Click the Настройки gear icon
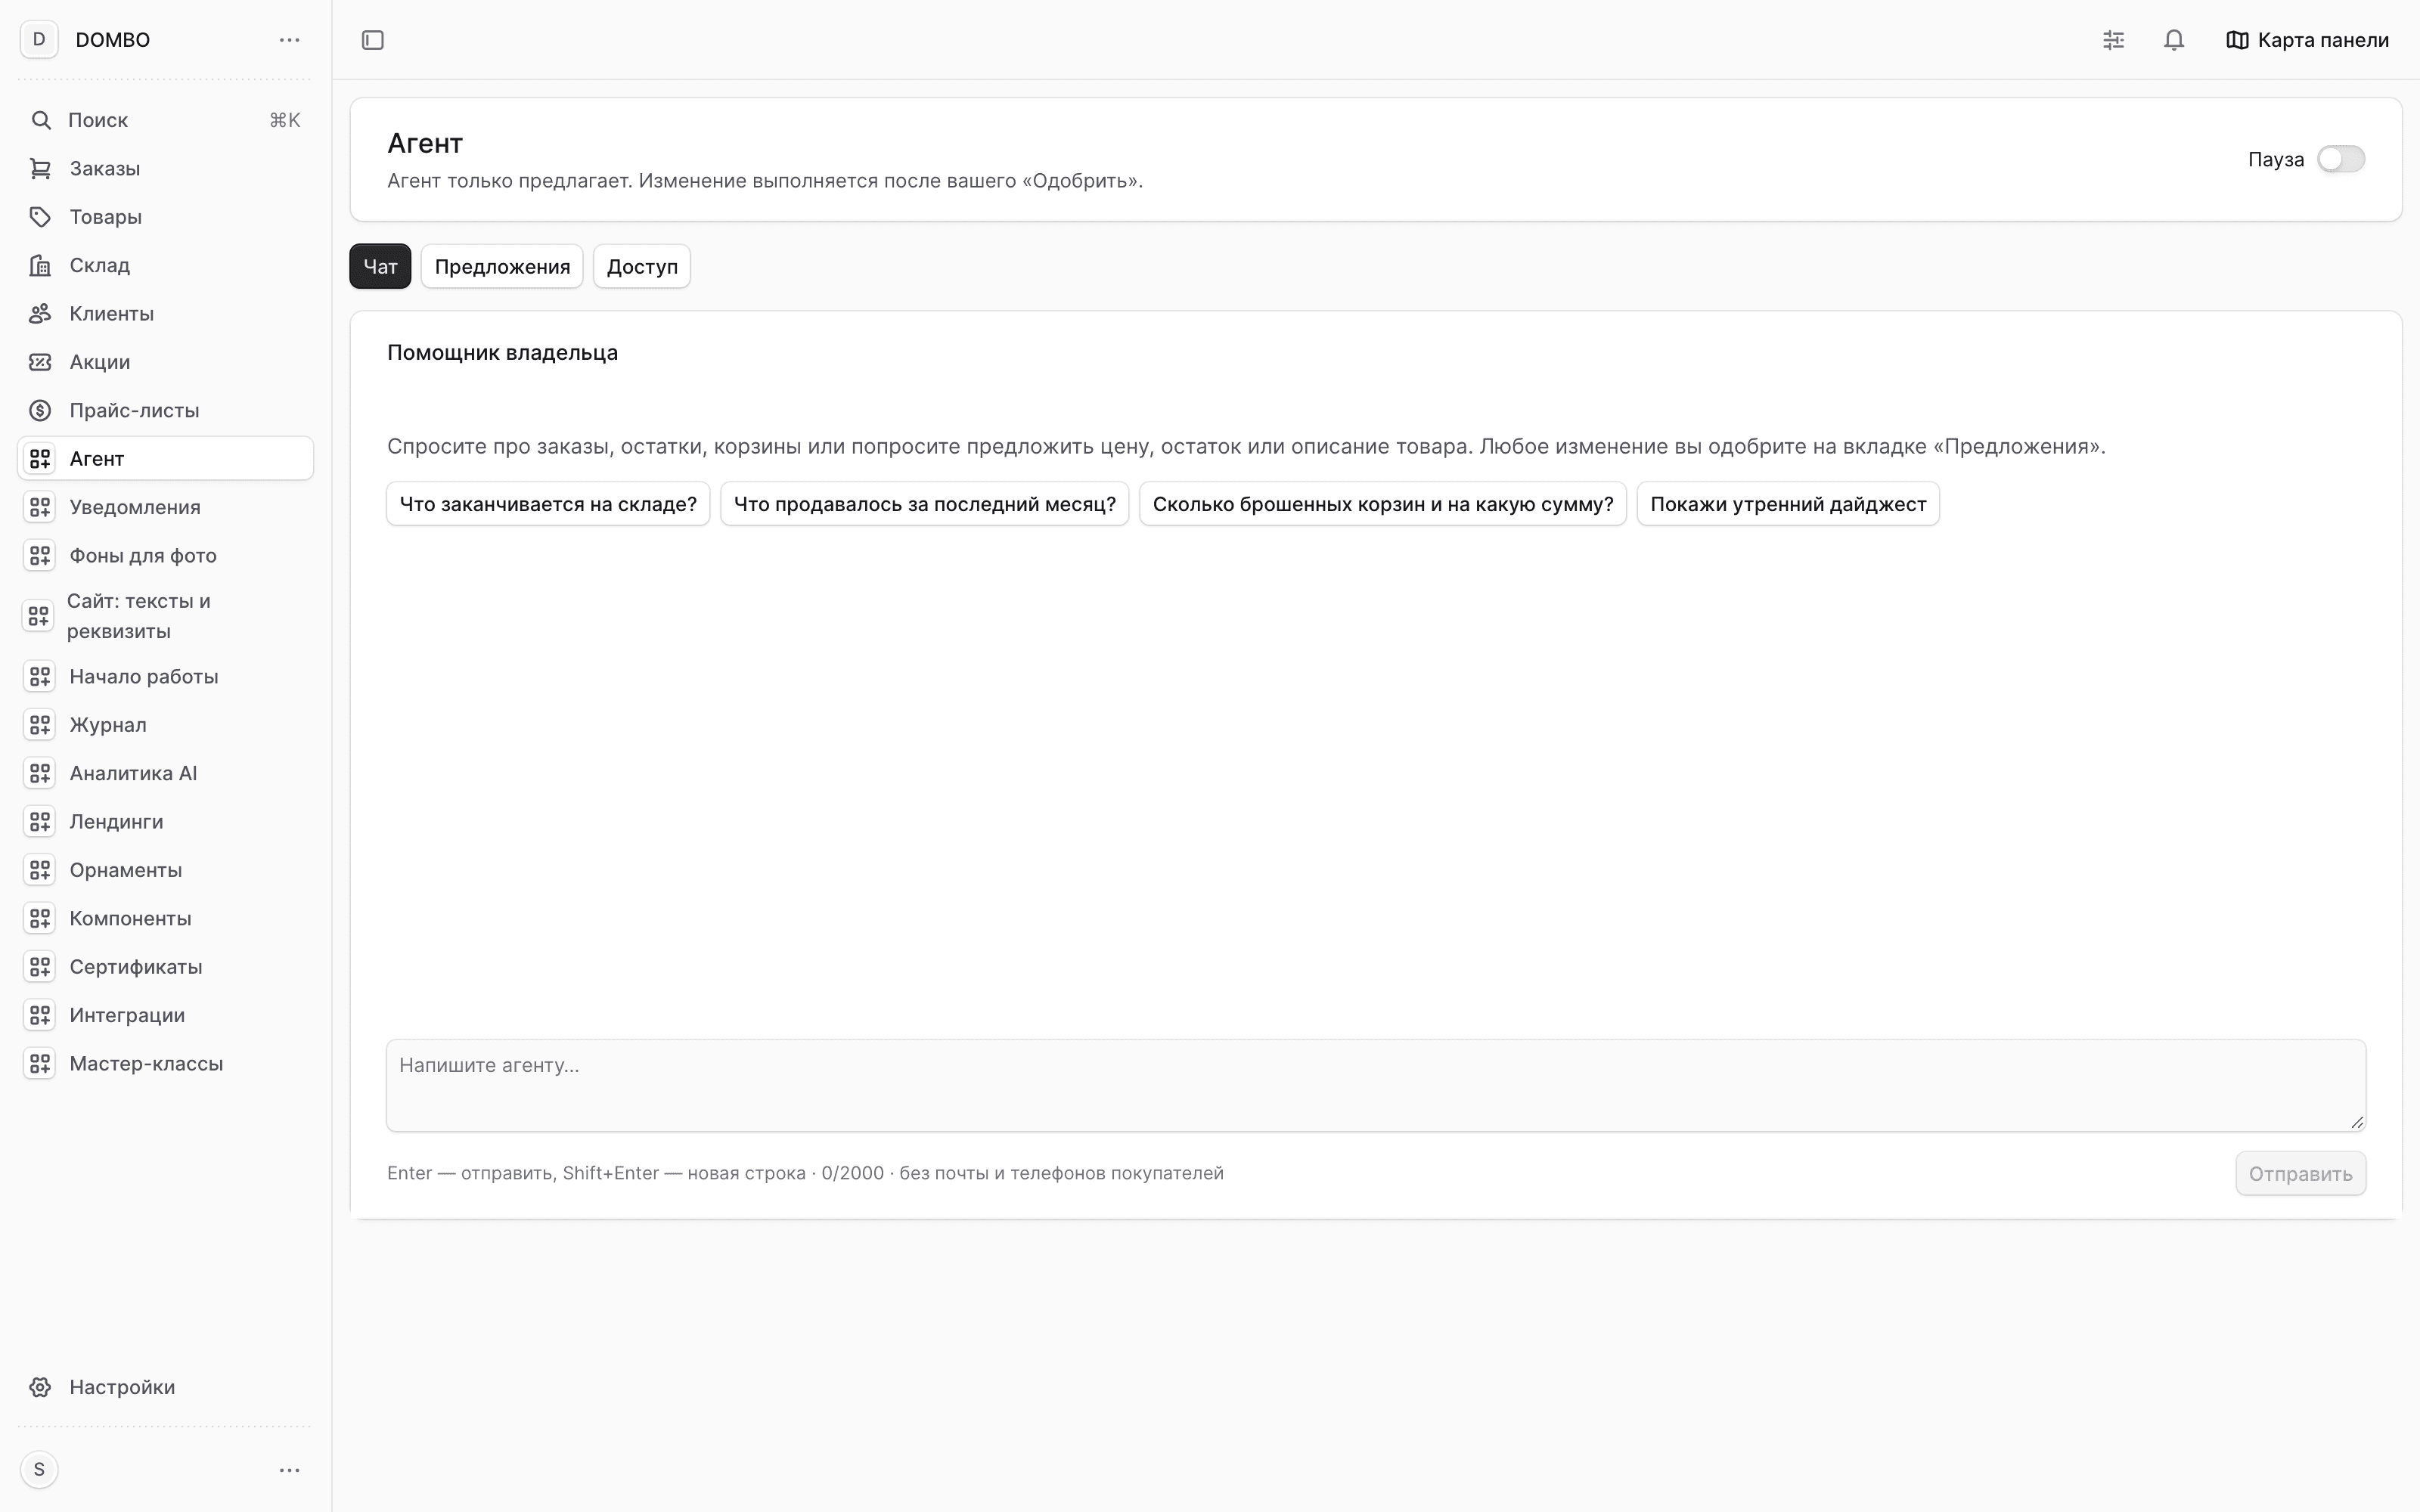The image size is (2420, 1512). click(40, 1387)
